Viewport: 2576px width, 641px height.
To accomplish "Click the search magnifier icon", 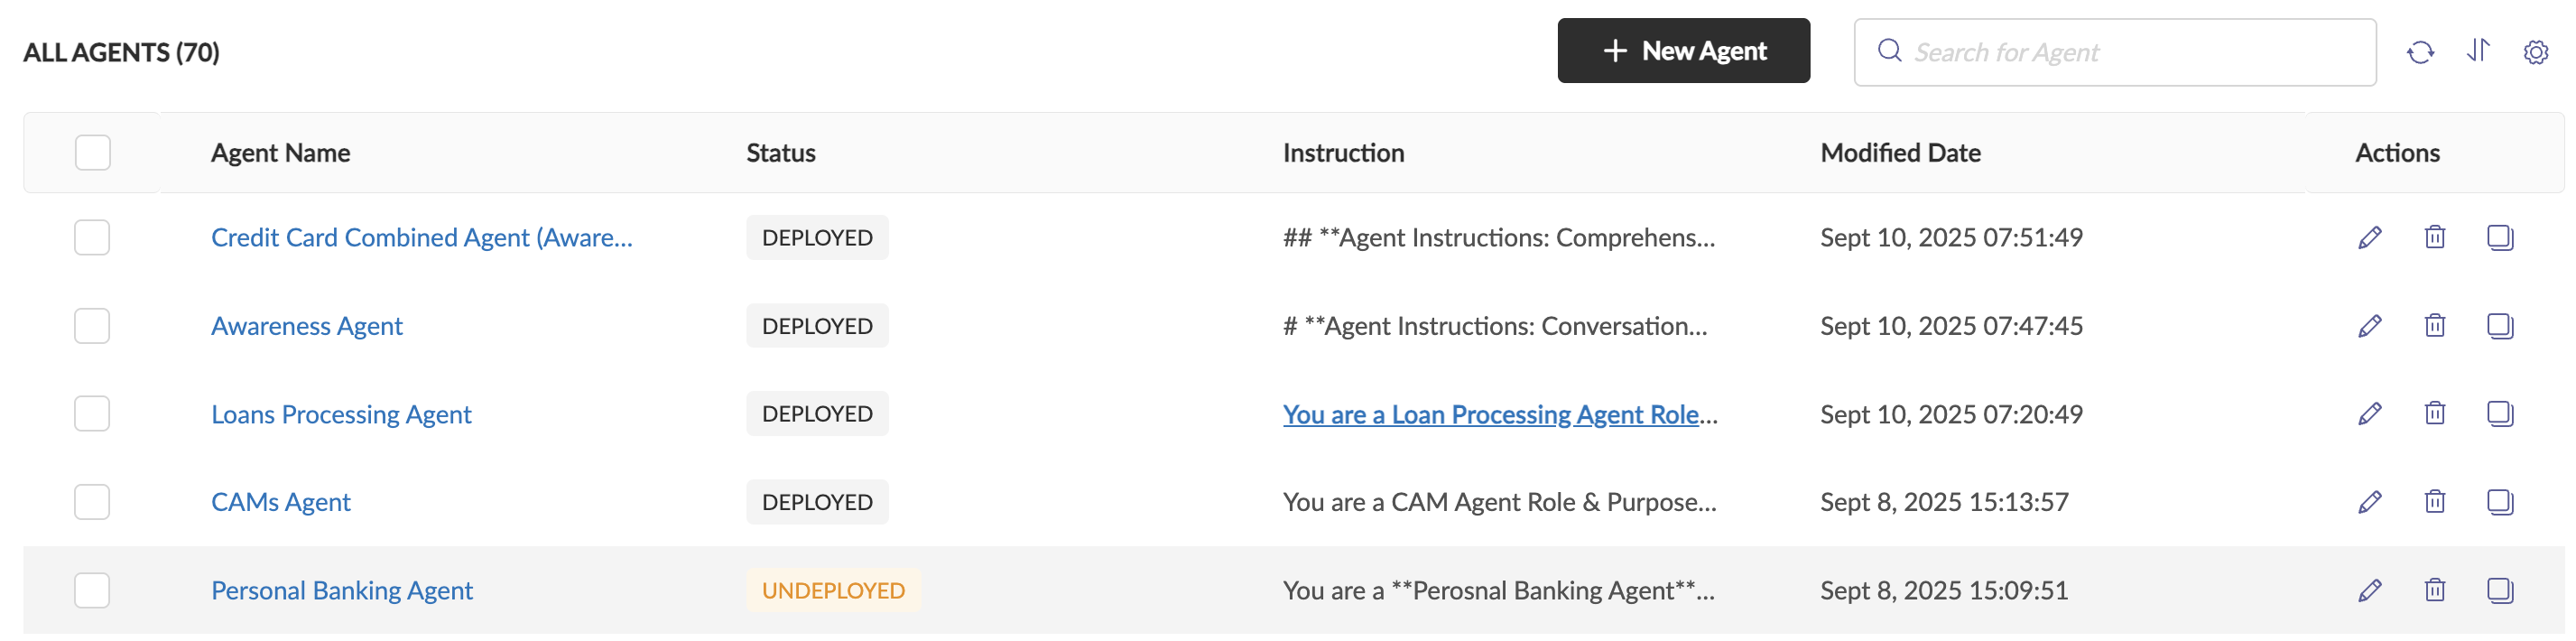I will click(x=1890, y=51).
